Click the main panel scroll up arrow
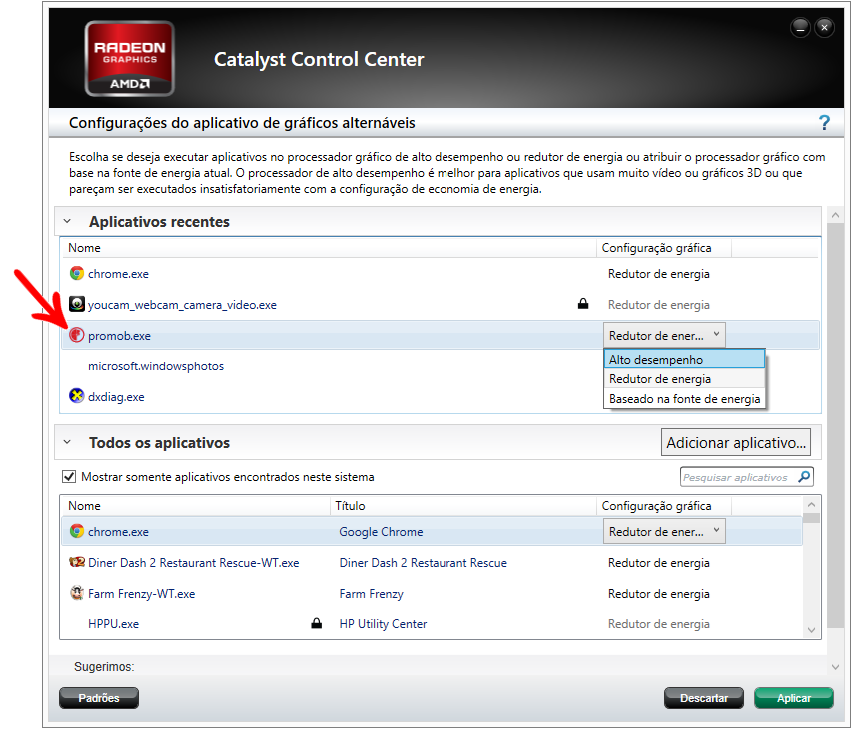Image resolution: width=856 pixels, height=740 pixels. [835, 215]
